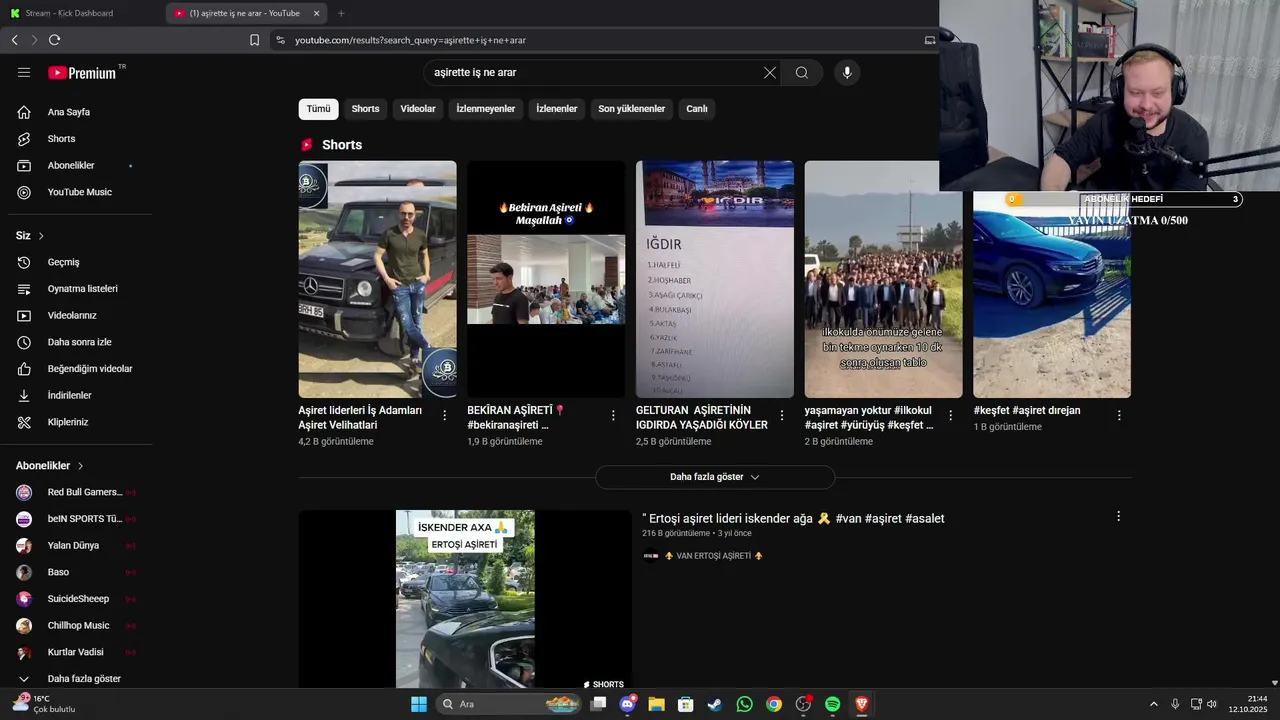Open options for GELTURAN AŞİRETİNİN short
This screenshot has height=720, width=1280.
[782, 415]
